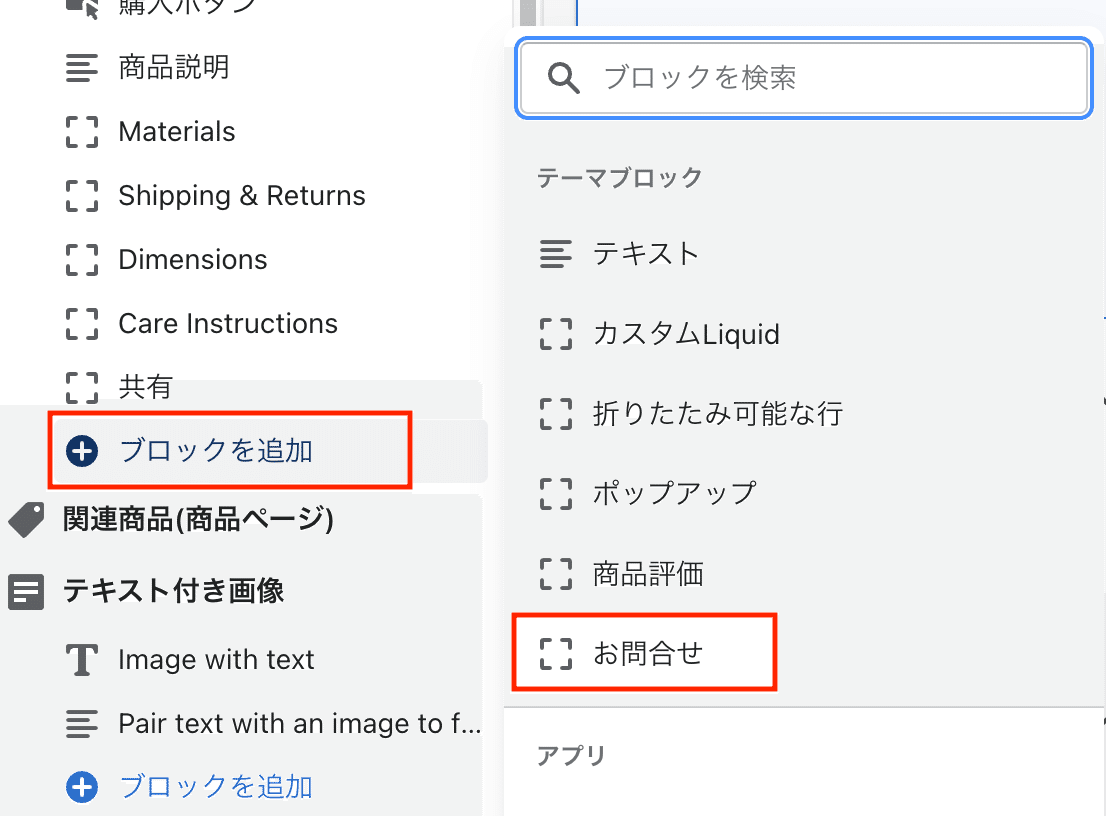Select the カスタムLiquid block option
Screen dimensions: 1106x816
804,334
